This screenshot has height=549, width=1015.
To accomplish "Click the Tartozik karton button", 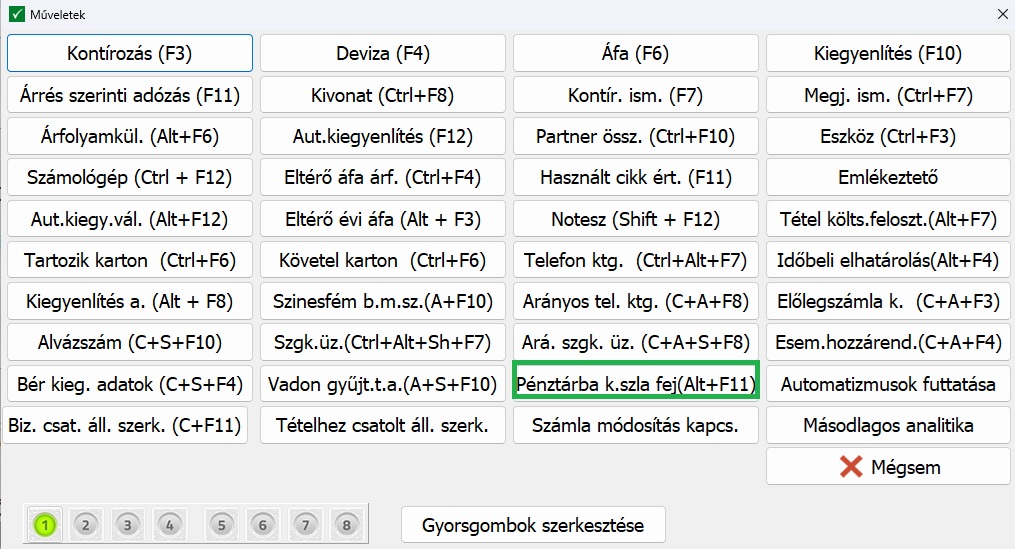I will click(x=130, y=260).
